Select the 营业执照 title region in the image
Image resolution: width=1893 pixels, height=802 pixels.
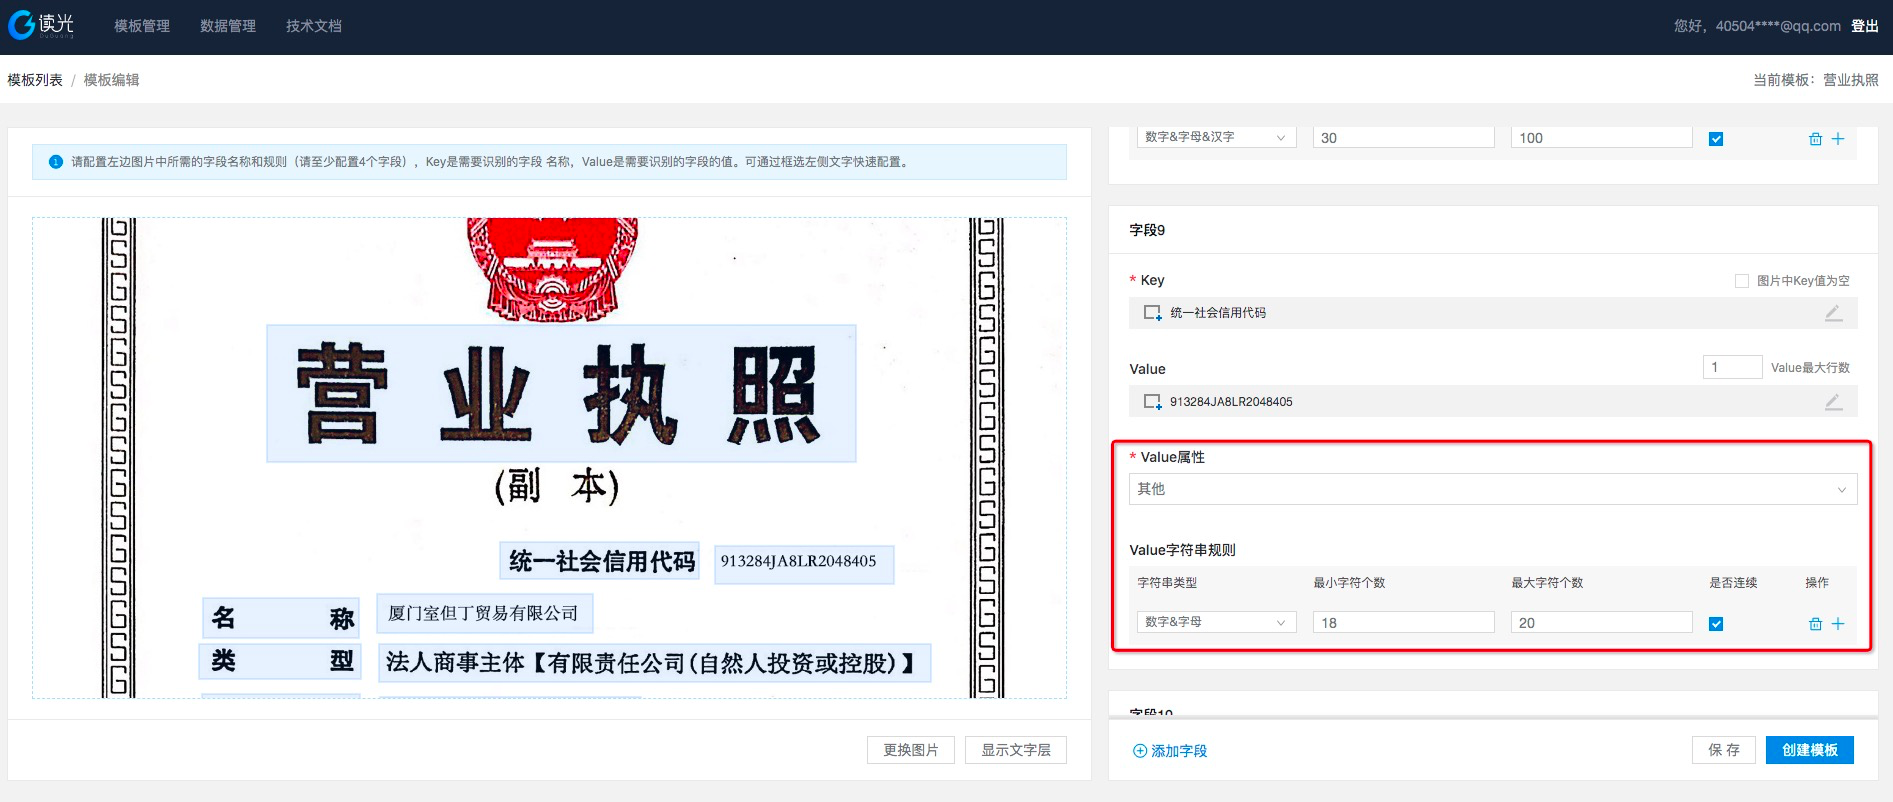tap(561, 393)
